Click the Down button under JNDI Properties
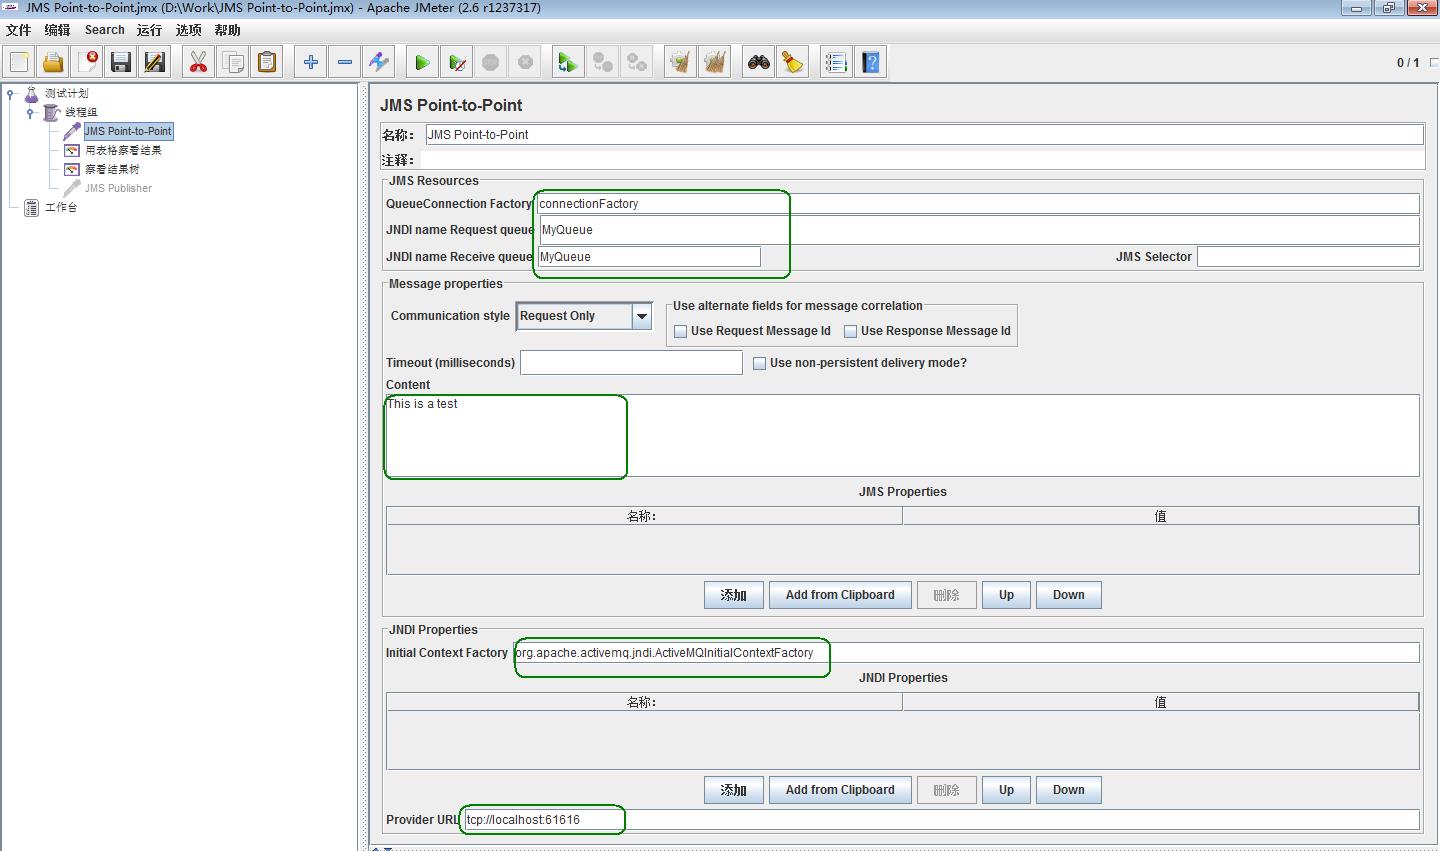1440x851 pixels. [1068, 790]
